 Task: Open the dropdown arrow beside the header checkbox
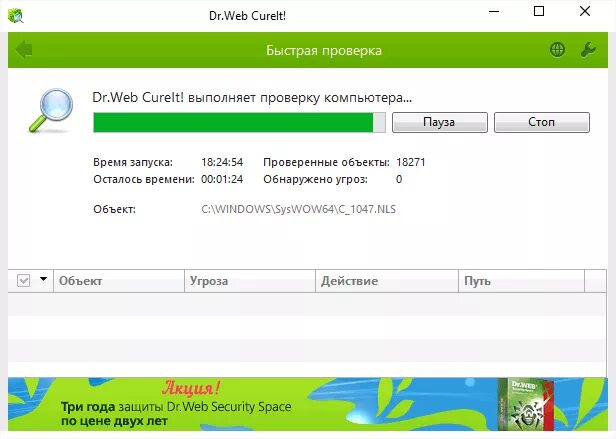43,279
